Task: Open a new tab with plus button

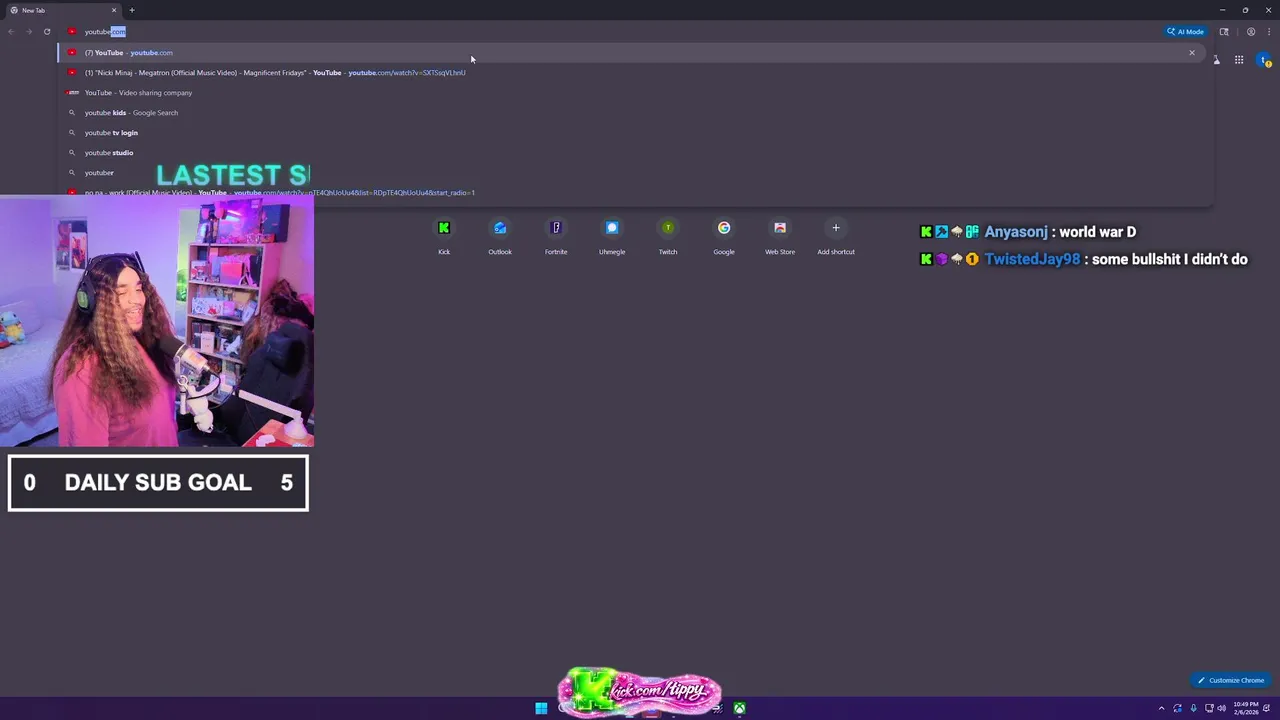Action: [131, 10]
